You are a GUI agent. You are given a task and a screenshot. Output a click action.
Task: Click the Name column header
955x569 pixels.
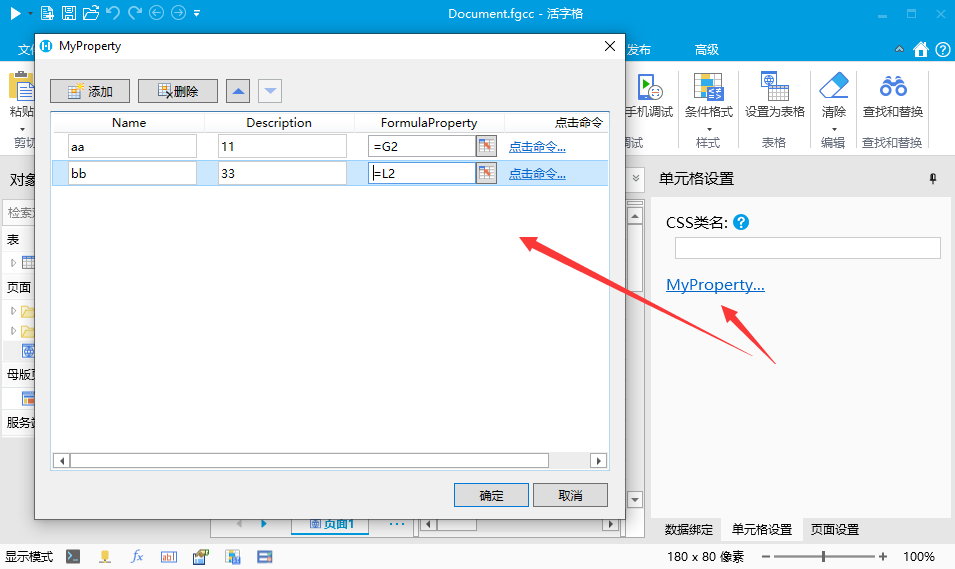coord(129,122)
